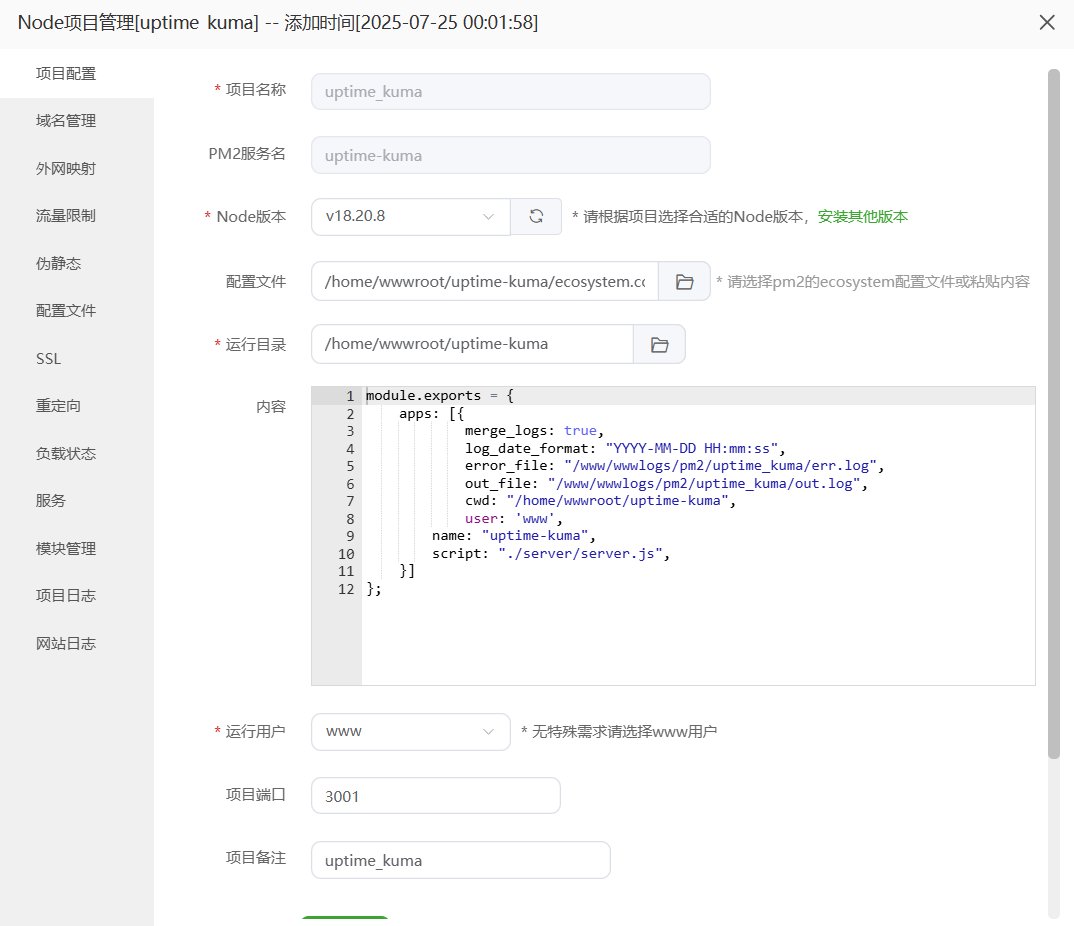
Task: Click the name: "uptime-kuma" line
Action: 514,536
